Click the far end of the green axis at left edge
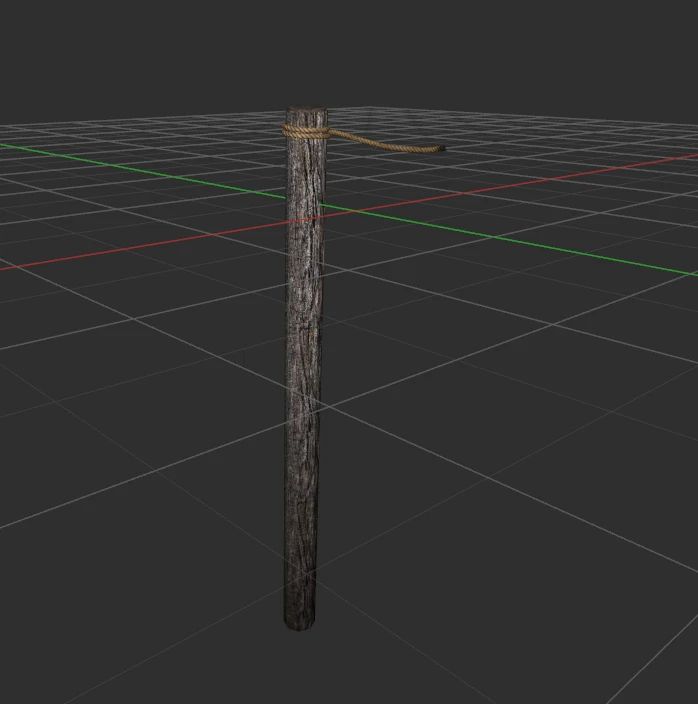The height and width of the screenshot is (704, 698). (6, 145)
